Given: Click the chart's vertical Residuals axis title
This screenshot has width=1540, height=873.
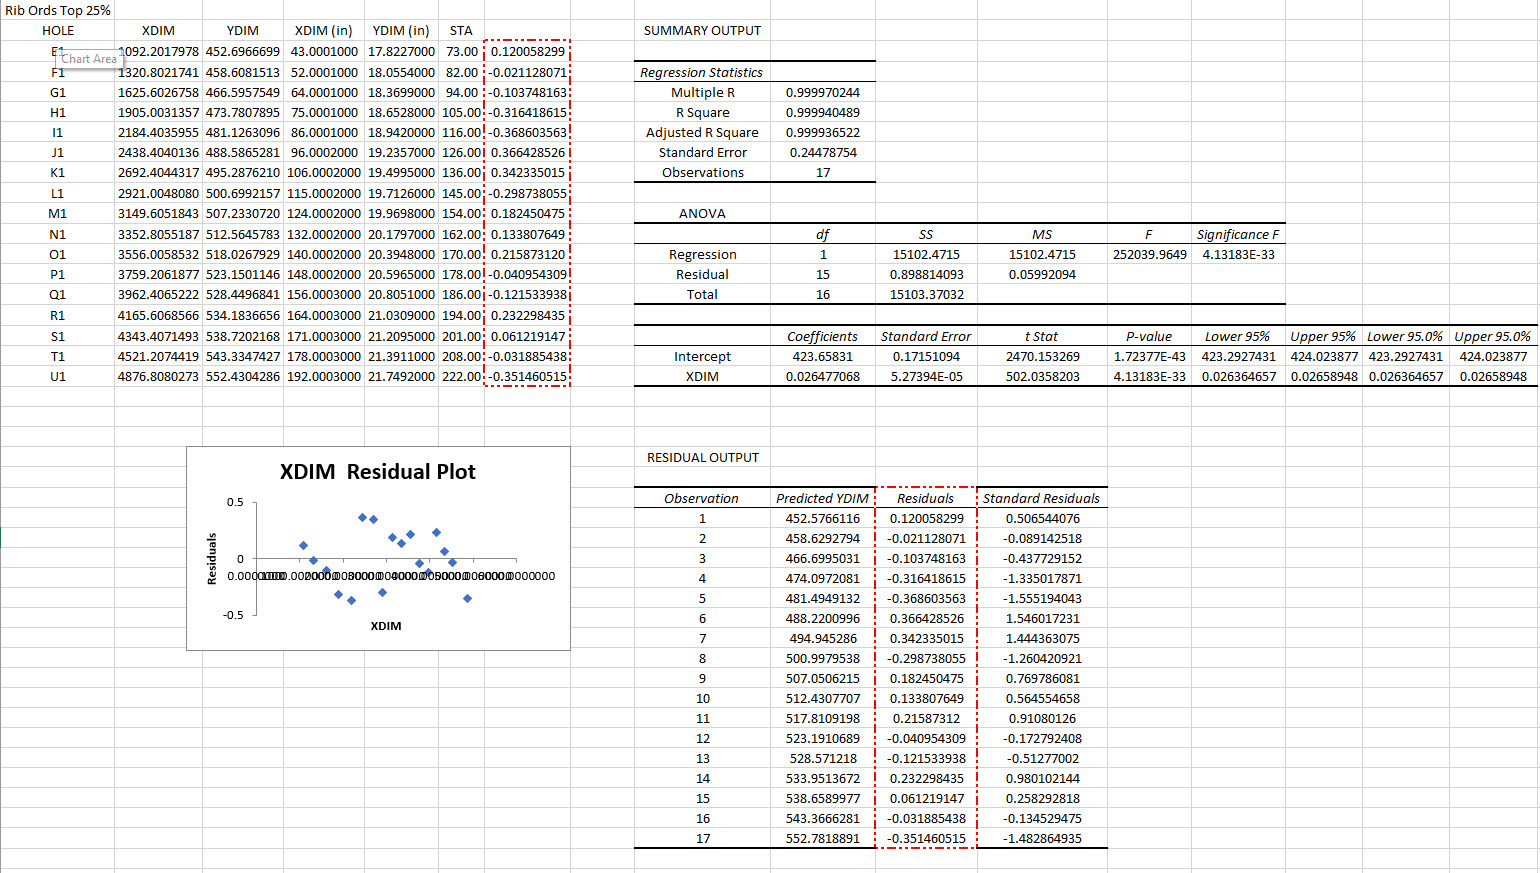Looking at the screenshot, I should pyautogui.click(x=212, y=558).
